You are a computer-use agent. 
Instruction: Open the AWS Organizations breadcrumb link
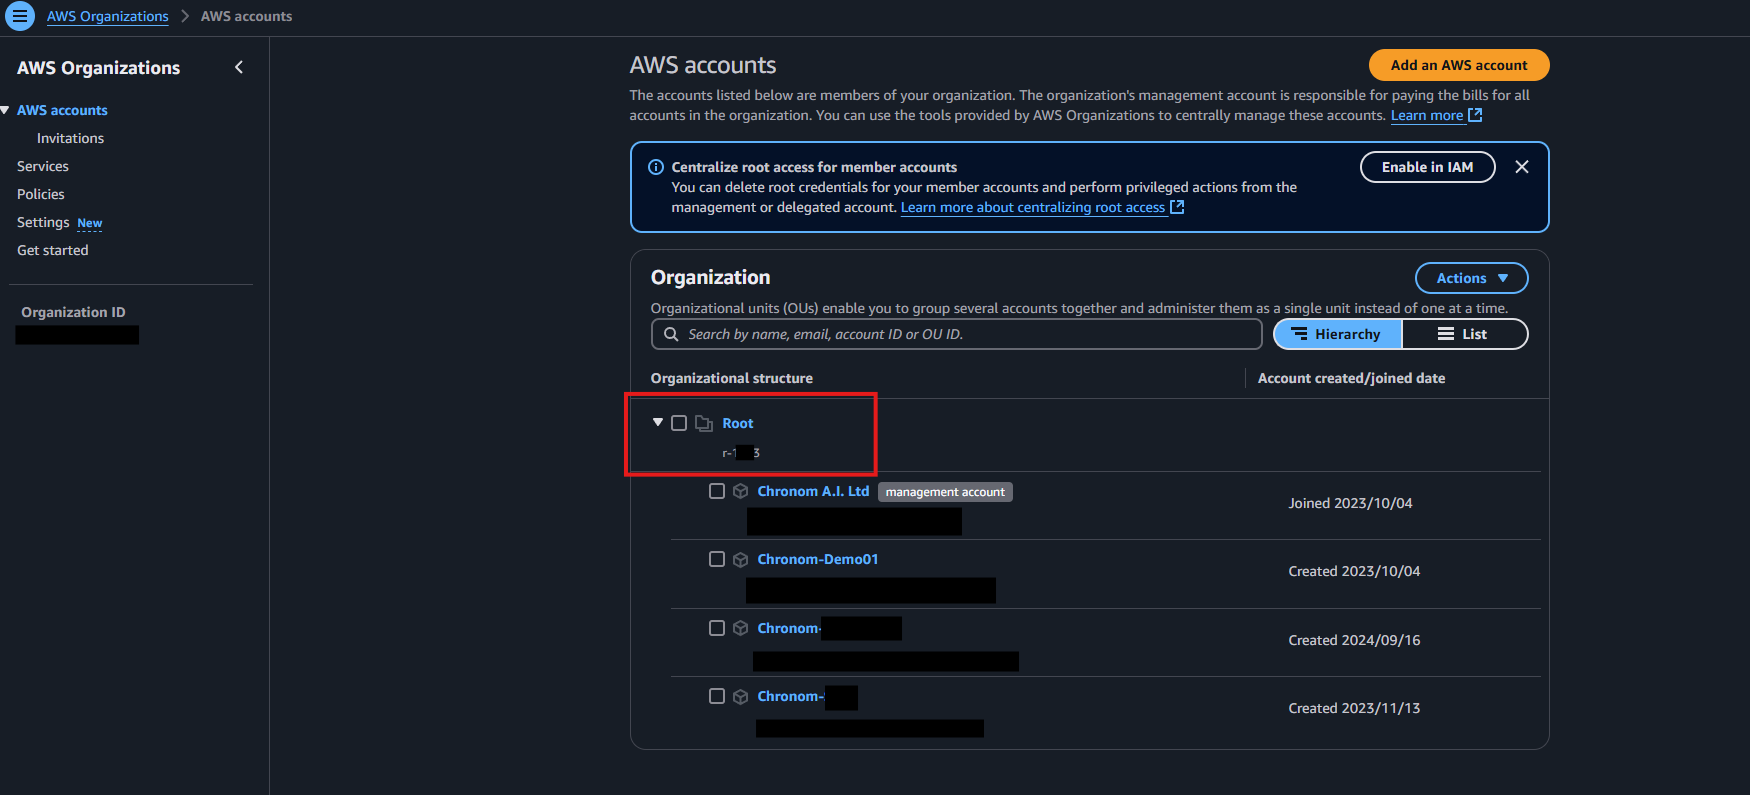108,16
